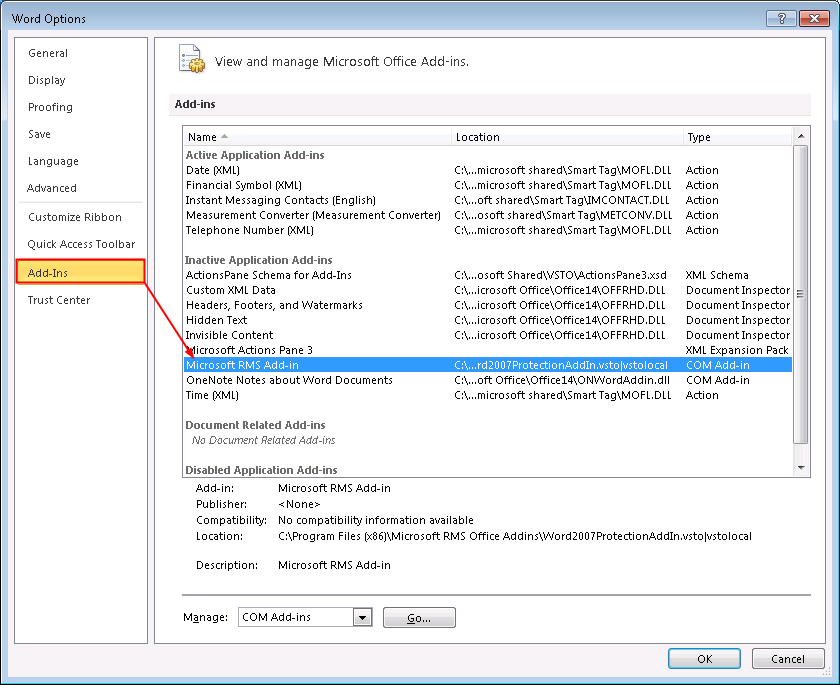Select Instant Messaging Contacts (English) add-in
Viewport: 840px width, 685px height.
coord(488,200)
